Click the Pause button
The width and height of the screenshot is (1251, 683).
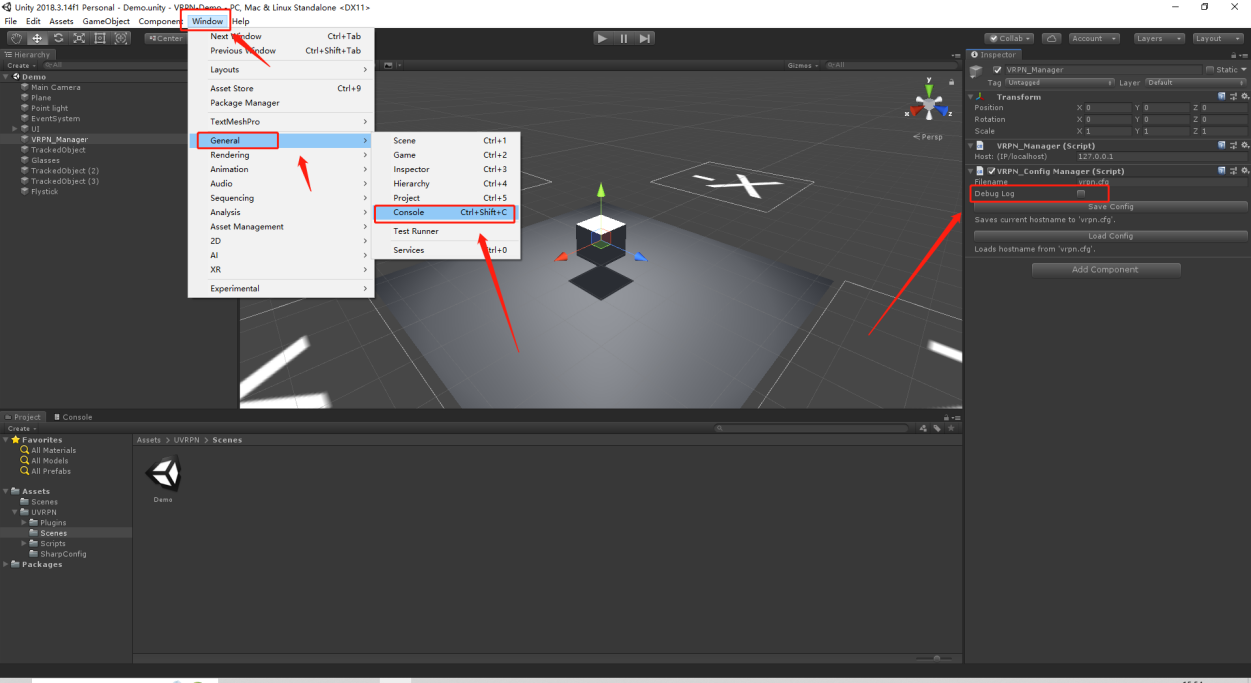click(624, 38)
